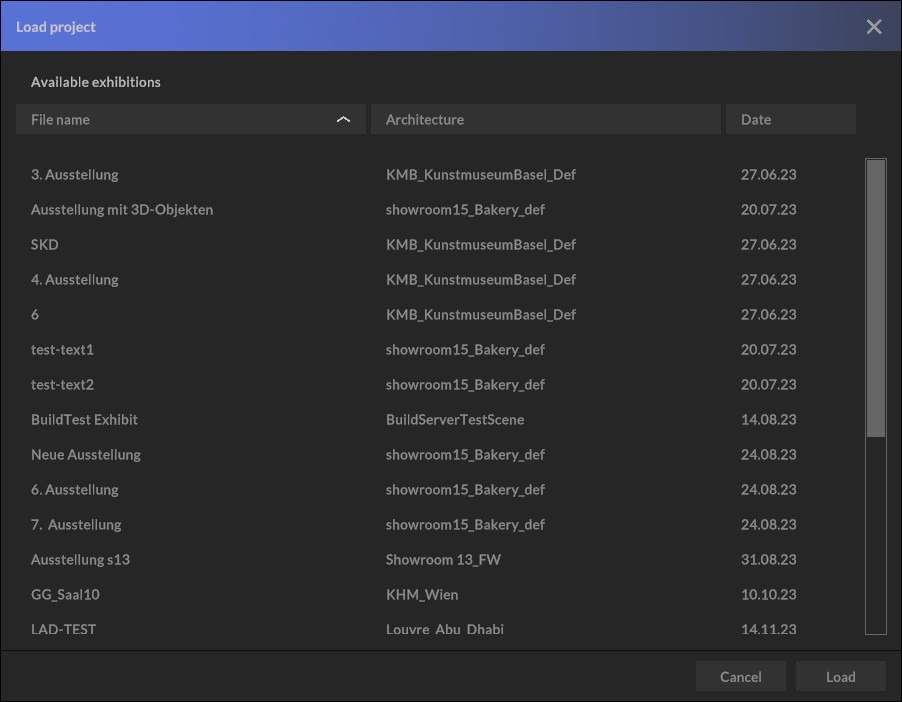Viewport: 902px width, 702px height.
Task: Sort exhibitions by Date column
Action: pyautogui.click(x=790, y=119)
